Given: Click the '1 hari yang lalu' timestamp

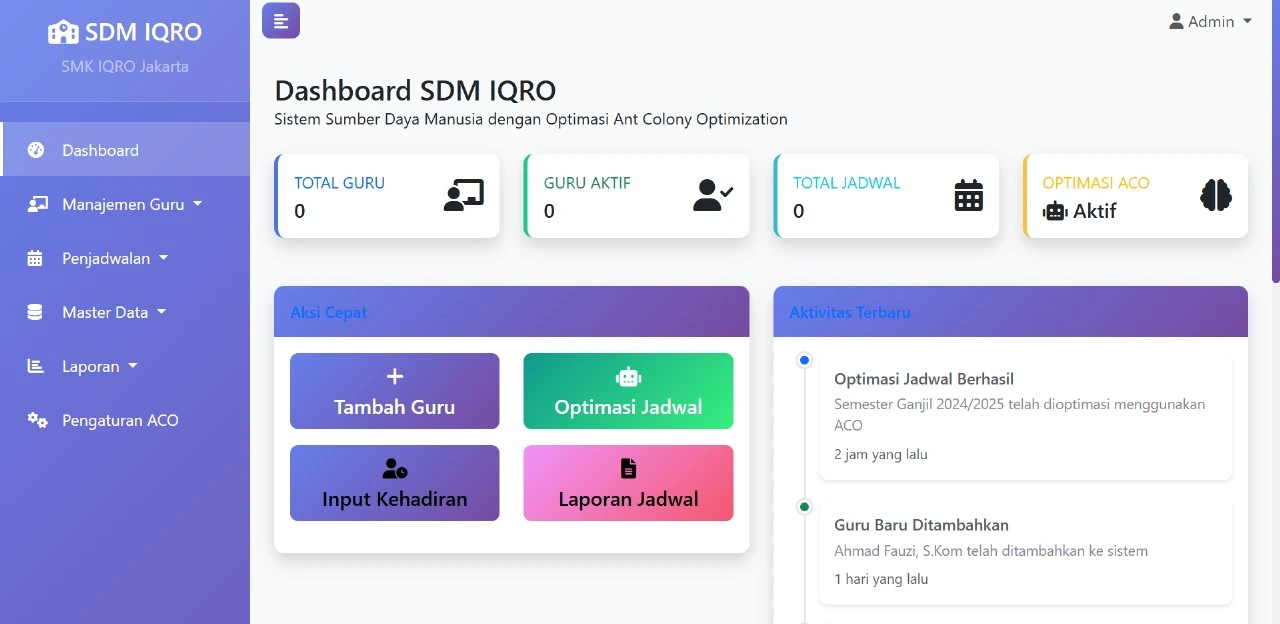Looking at the screenshot, I should coord(881,579).
